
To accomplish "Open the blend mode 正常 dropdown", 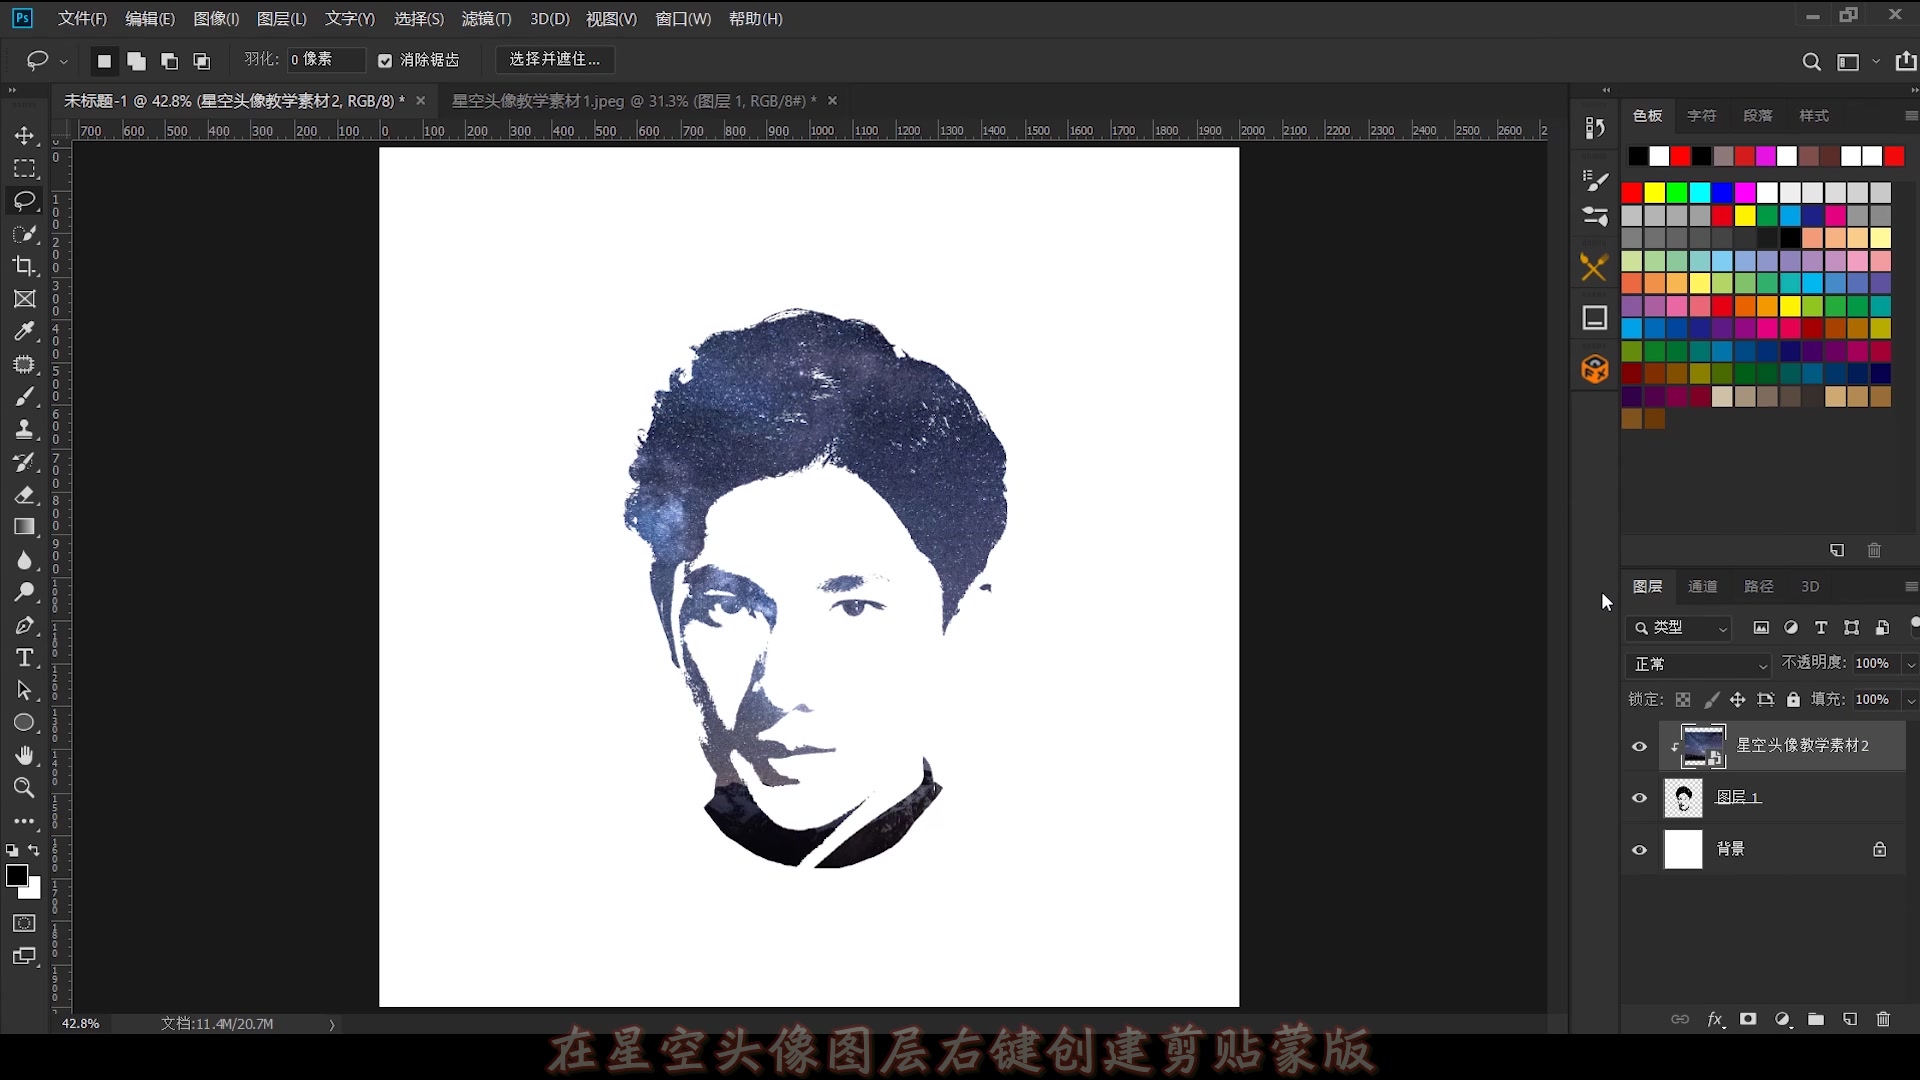I will tap(1699, 664).
